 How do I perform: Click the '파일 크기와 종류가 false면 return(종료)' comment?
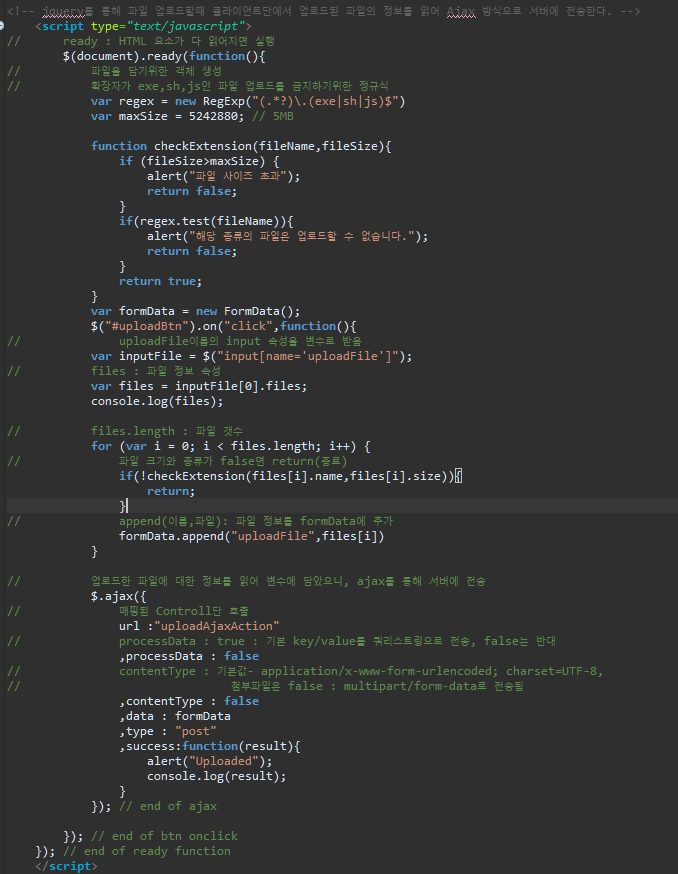(233, 462)
